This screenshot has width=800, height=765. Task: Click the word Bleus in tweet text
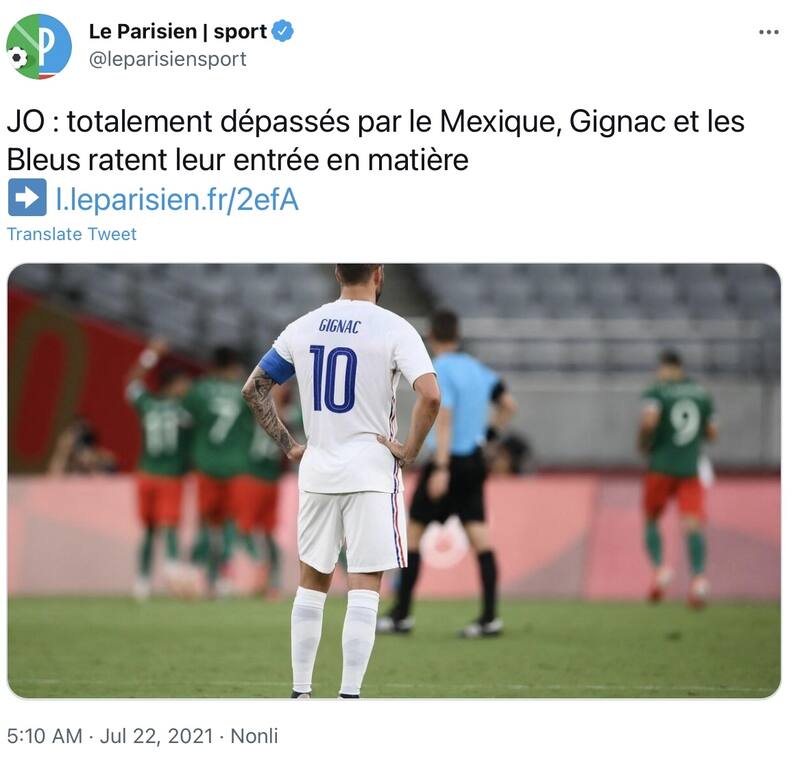pos(44,160)
